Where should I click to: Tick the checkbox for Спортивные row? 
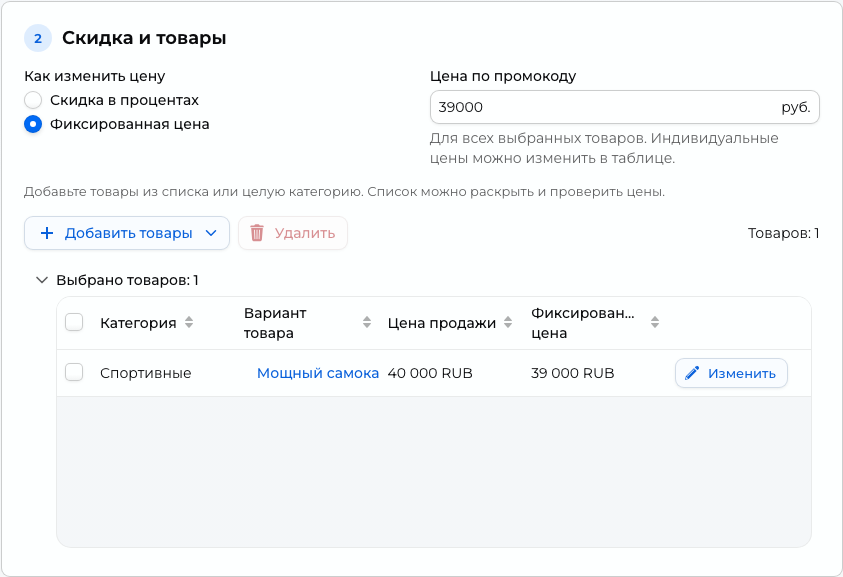(74, 372)
